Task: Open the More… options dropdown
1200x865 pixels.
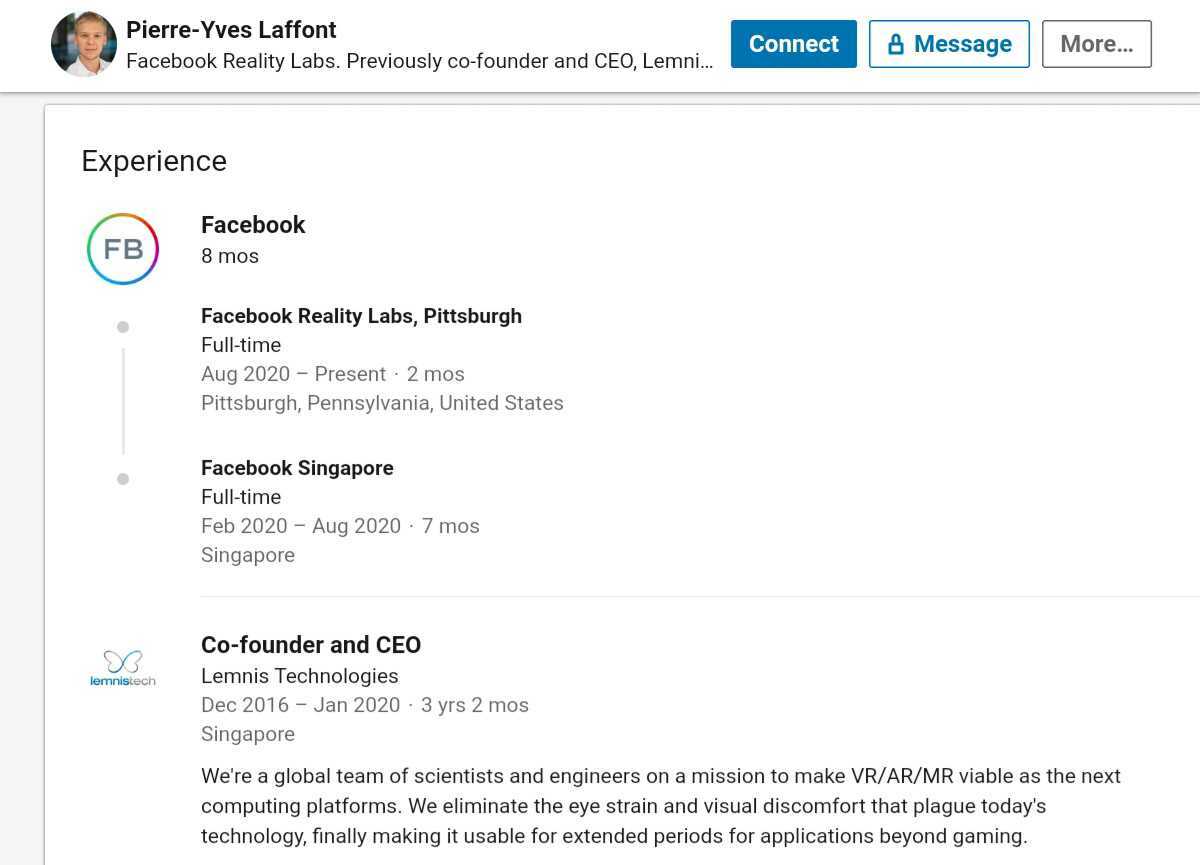Action: click(1096, 44)
